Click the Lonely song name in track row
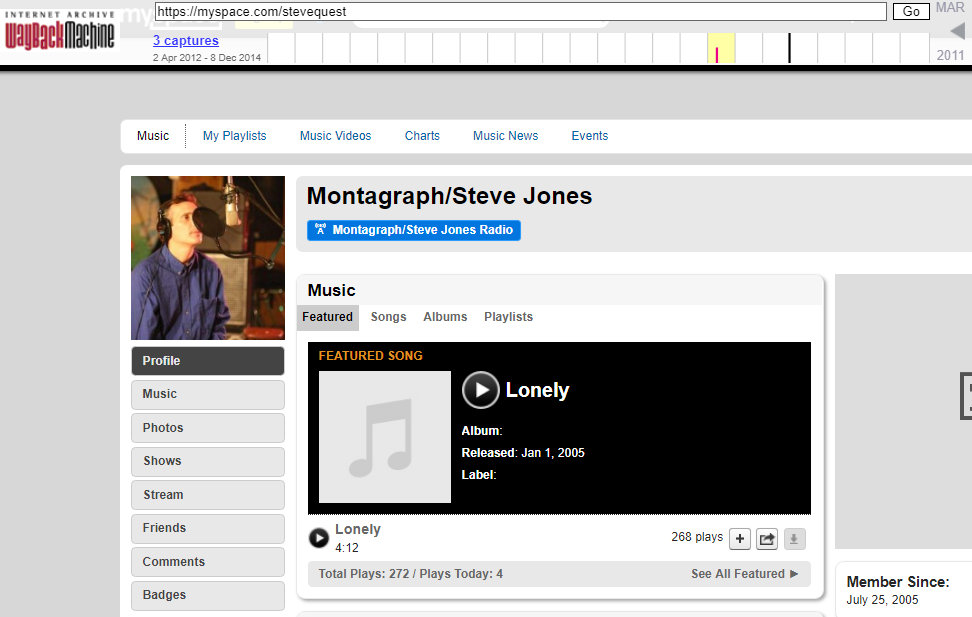Screen dimensions: 972x617 point(358,530)
